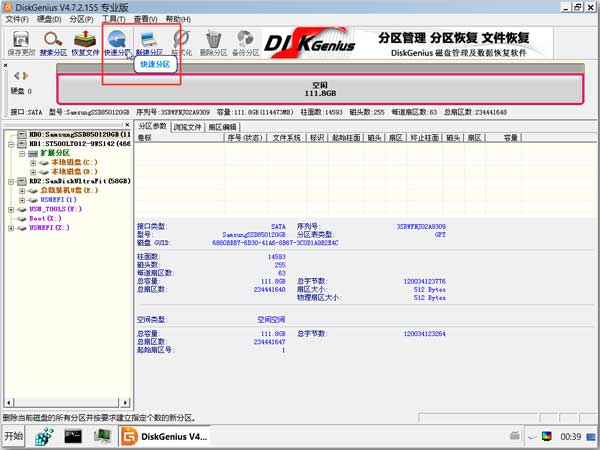Go to the next disk with right arrow
The height and width of the screenshot is (450, 600).
tap(25, 76)
